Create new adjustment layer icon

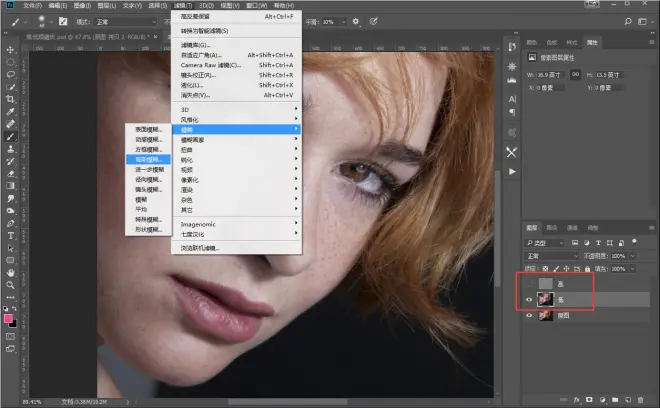click(x=602, y=400)
